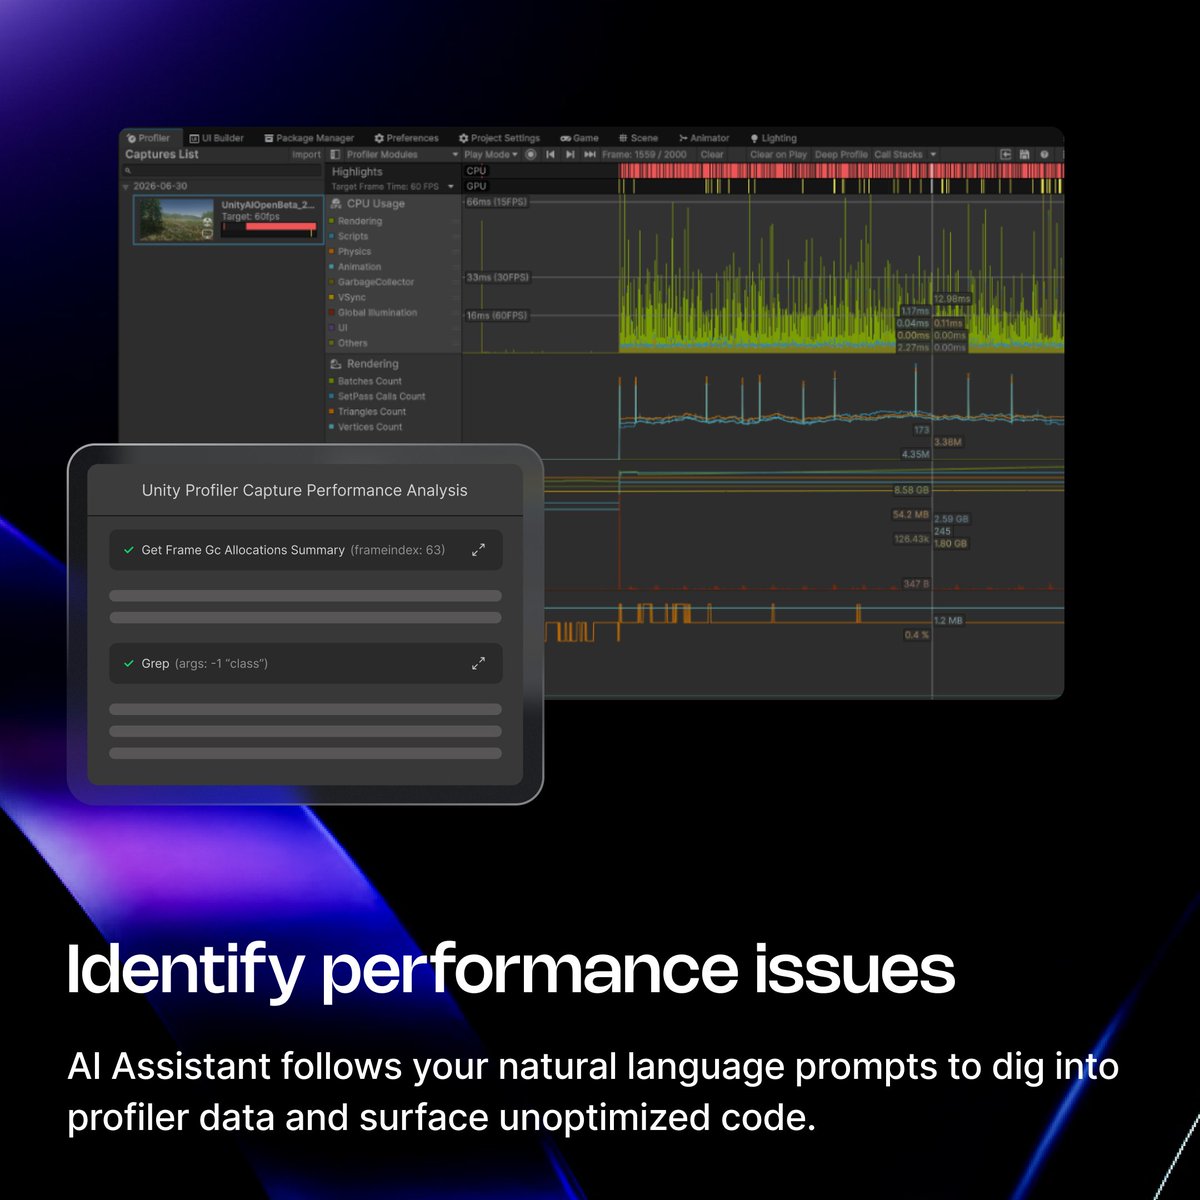This screenshot has width=1200, height=1200.
Task: Click the Captures List heading
Action: click(162, 155)
